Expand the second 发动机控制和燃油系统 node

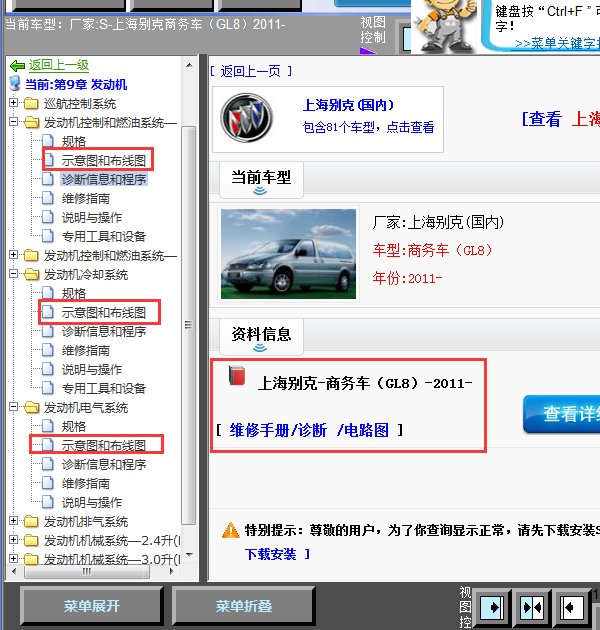[13, 255]
